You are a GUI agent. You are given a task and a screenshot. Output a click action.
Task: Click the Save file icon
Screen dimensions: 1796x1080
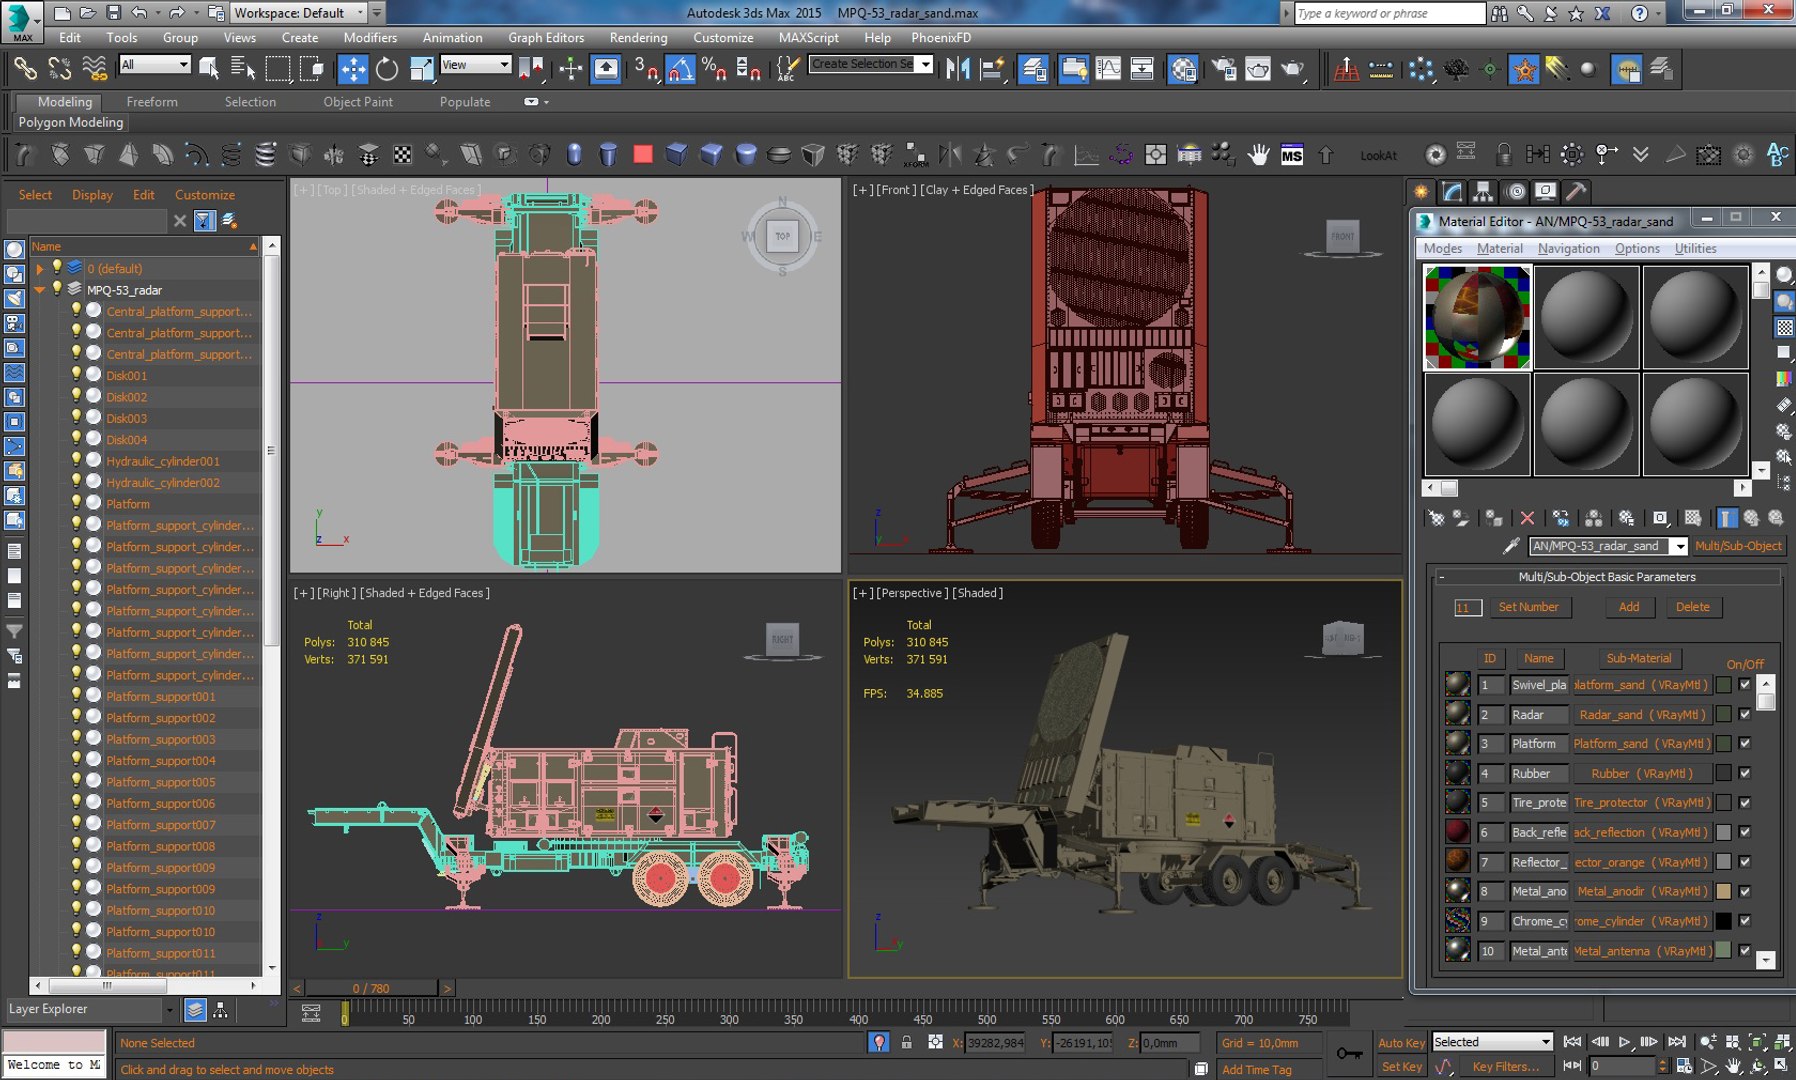[x=113, y=13]
